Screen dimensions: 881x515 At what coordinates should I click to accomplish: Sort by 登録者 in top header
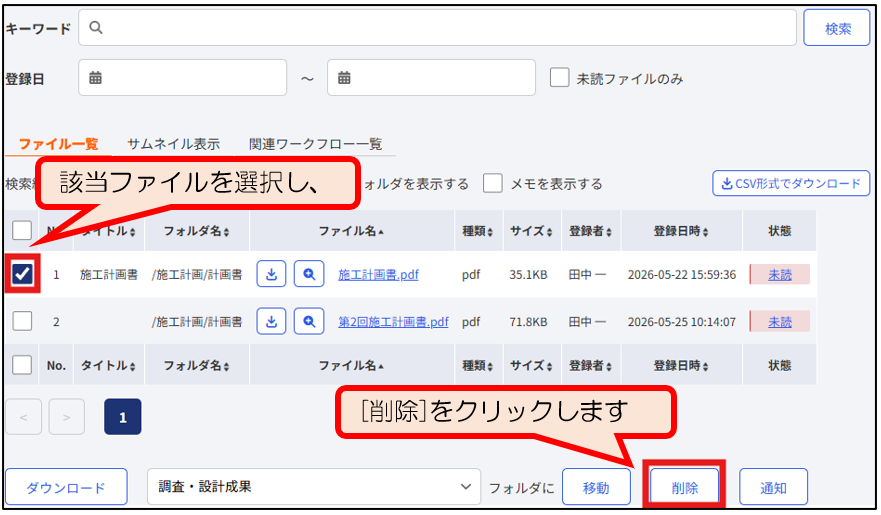tap(591, 231)
